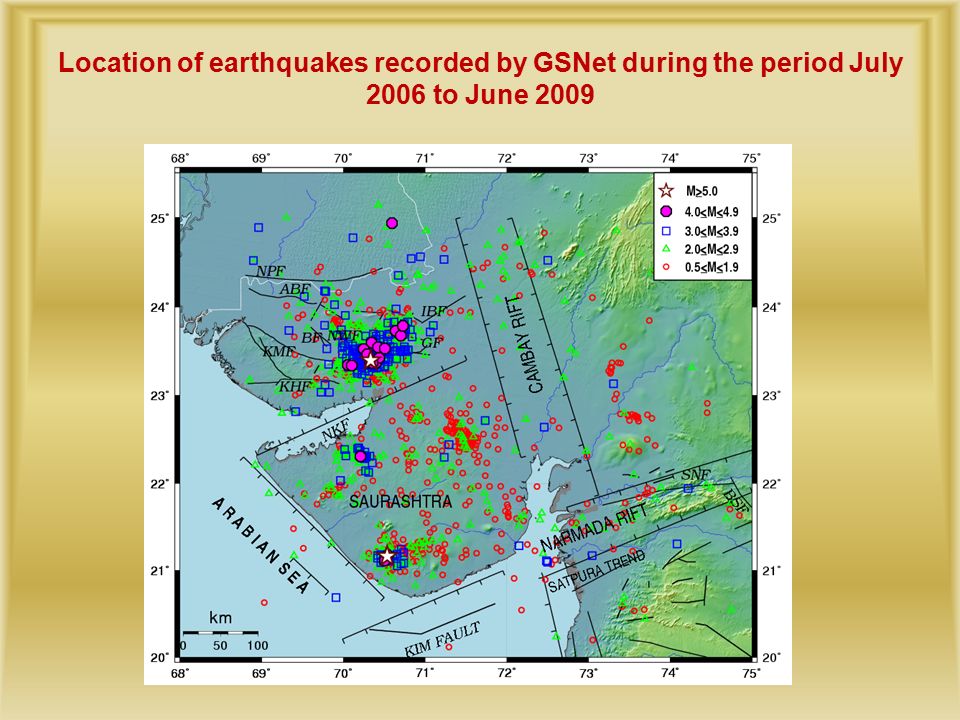Click the magenta circle legend symbol

tap(667, 212)
